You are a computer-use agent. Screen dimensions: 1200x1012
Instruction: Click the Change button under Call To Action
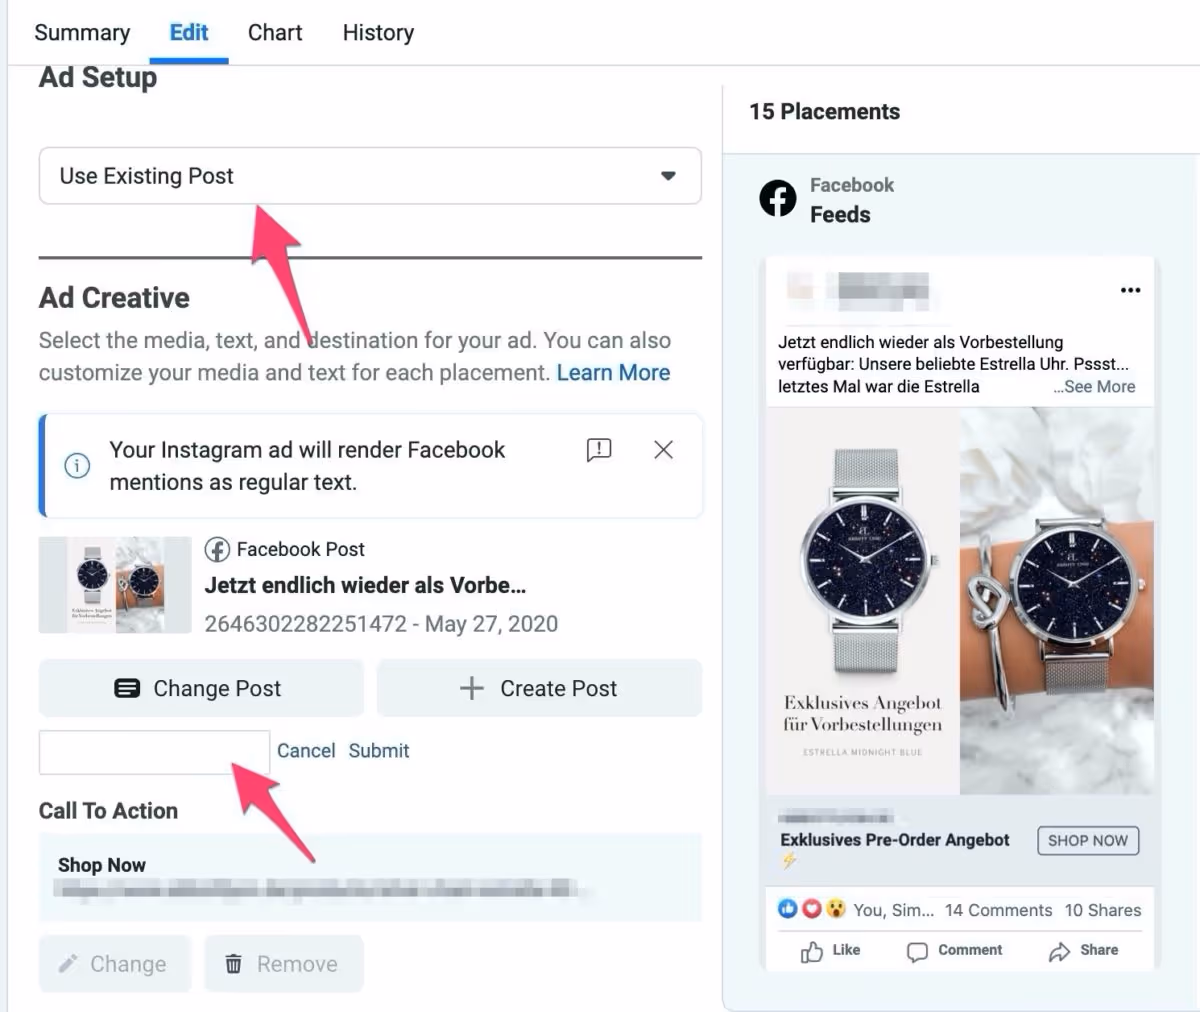[115, 964]
